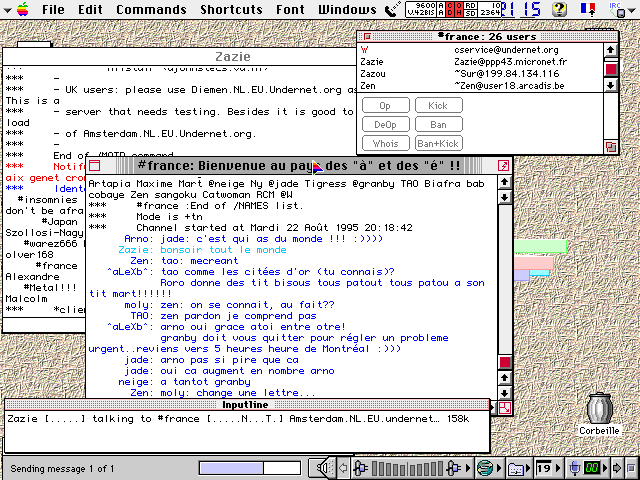Click Control Strip left scroll arrow
The height and width of the screenshot is (480, 640).
344,468
